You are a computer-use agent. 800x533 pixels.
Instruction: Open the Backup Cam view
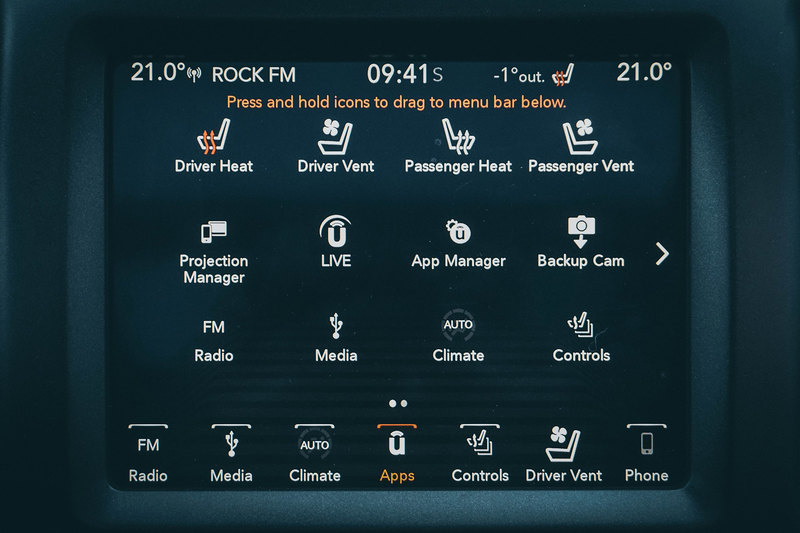tap(581, 242)
